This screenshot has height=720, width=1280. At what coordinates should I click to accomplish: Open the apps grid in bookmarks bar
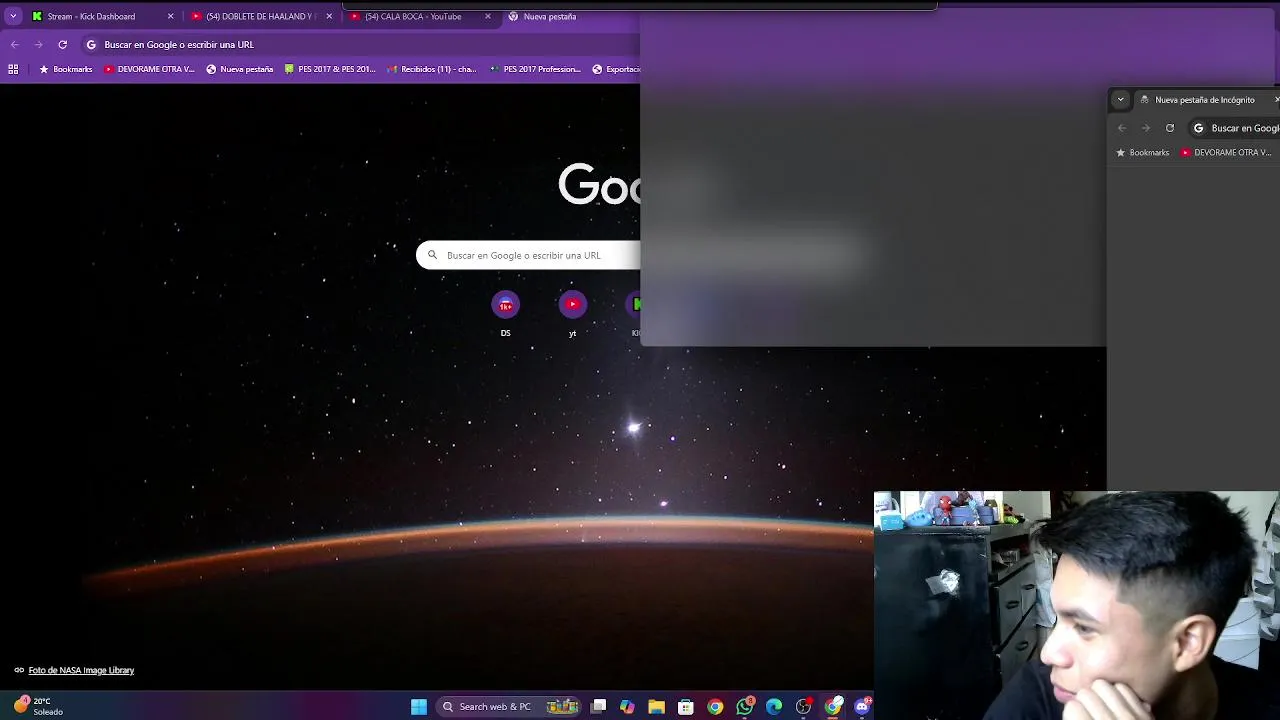coord(13,69)
